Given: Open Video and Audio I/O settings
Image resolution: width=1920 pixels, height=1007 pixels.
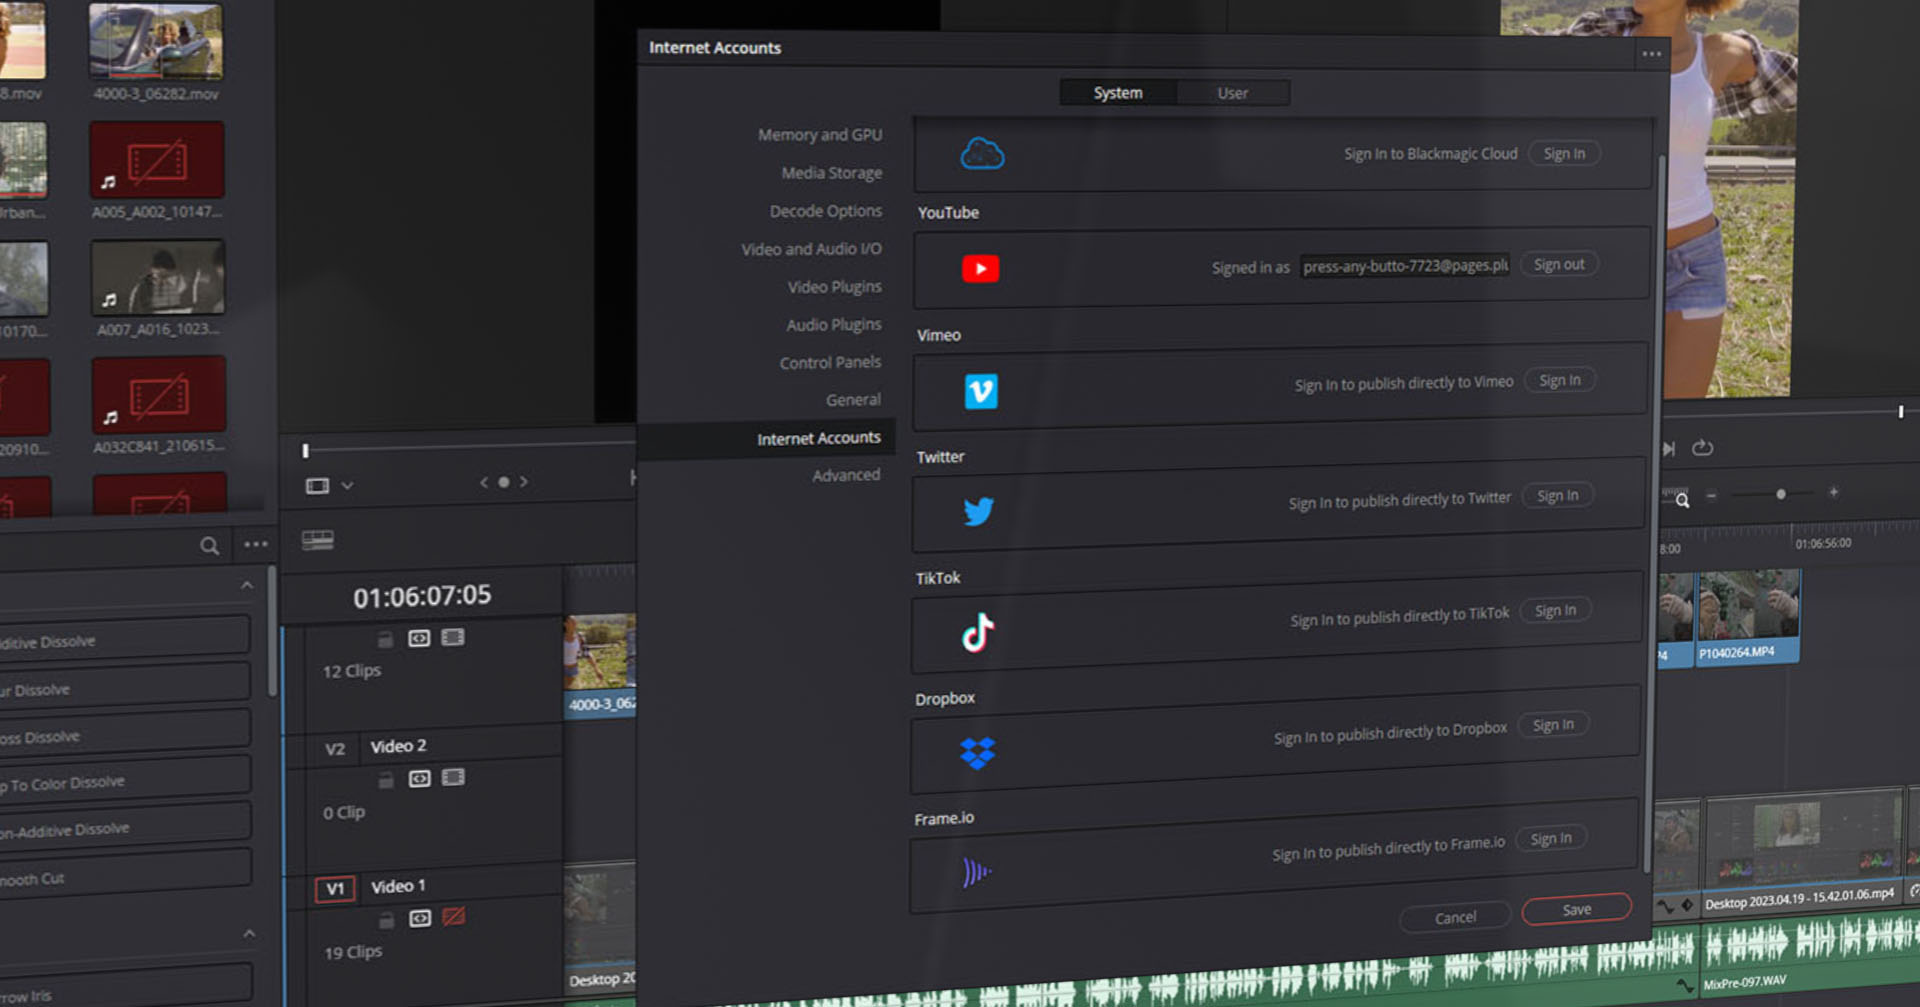Looking at the screenshot, I should pos(812,249).
